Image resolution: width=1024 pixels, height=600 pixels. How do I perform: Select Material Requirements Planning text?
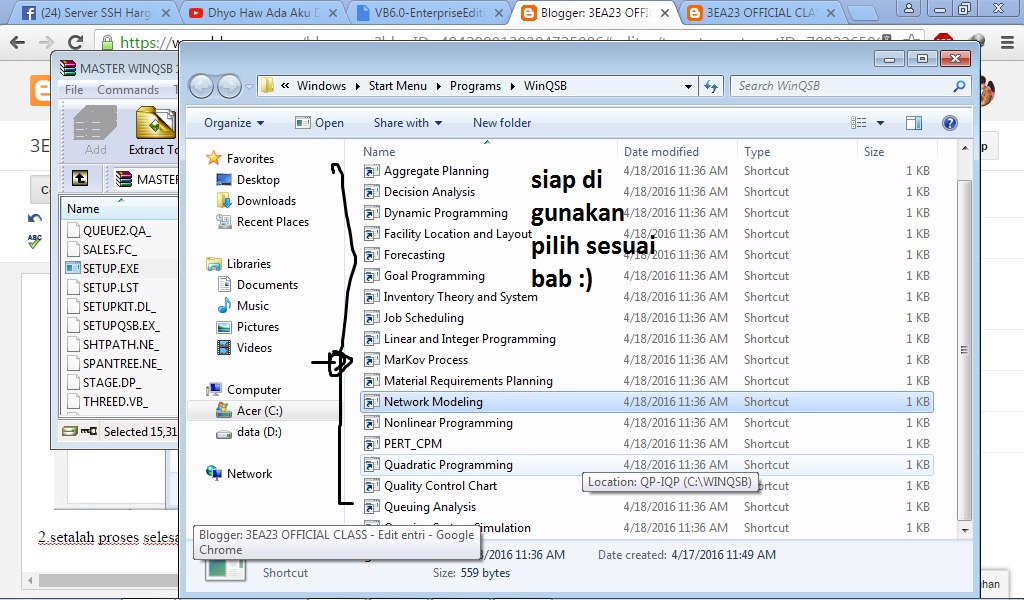468,381
